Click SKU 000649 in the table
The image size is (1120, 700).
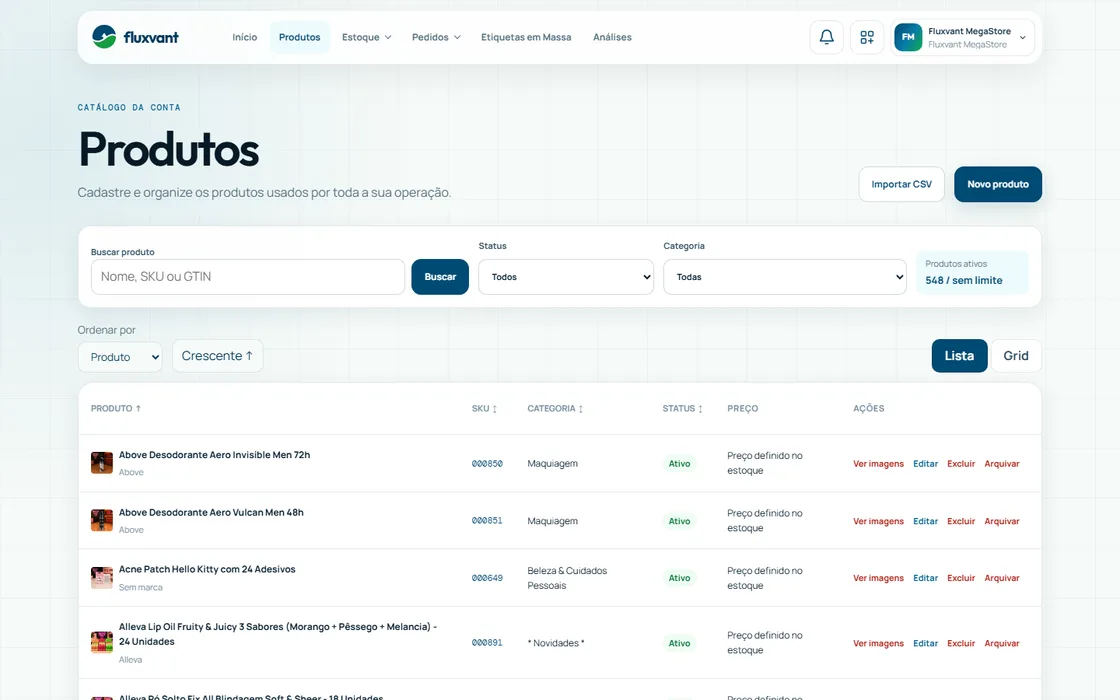[x=487, y=578]
